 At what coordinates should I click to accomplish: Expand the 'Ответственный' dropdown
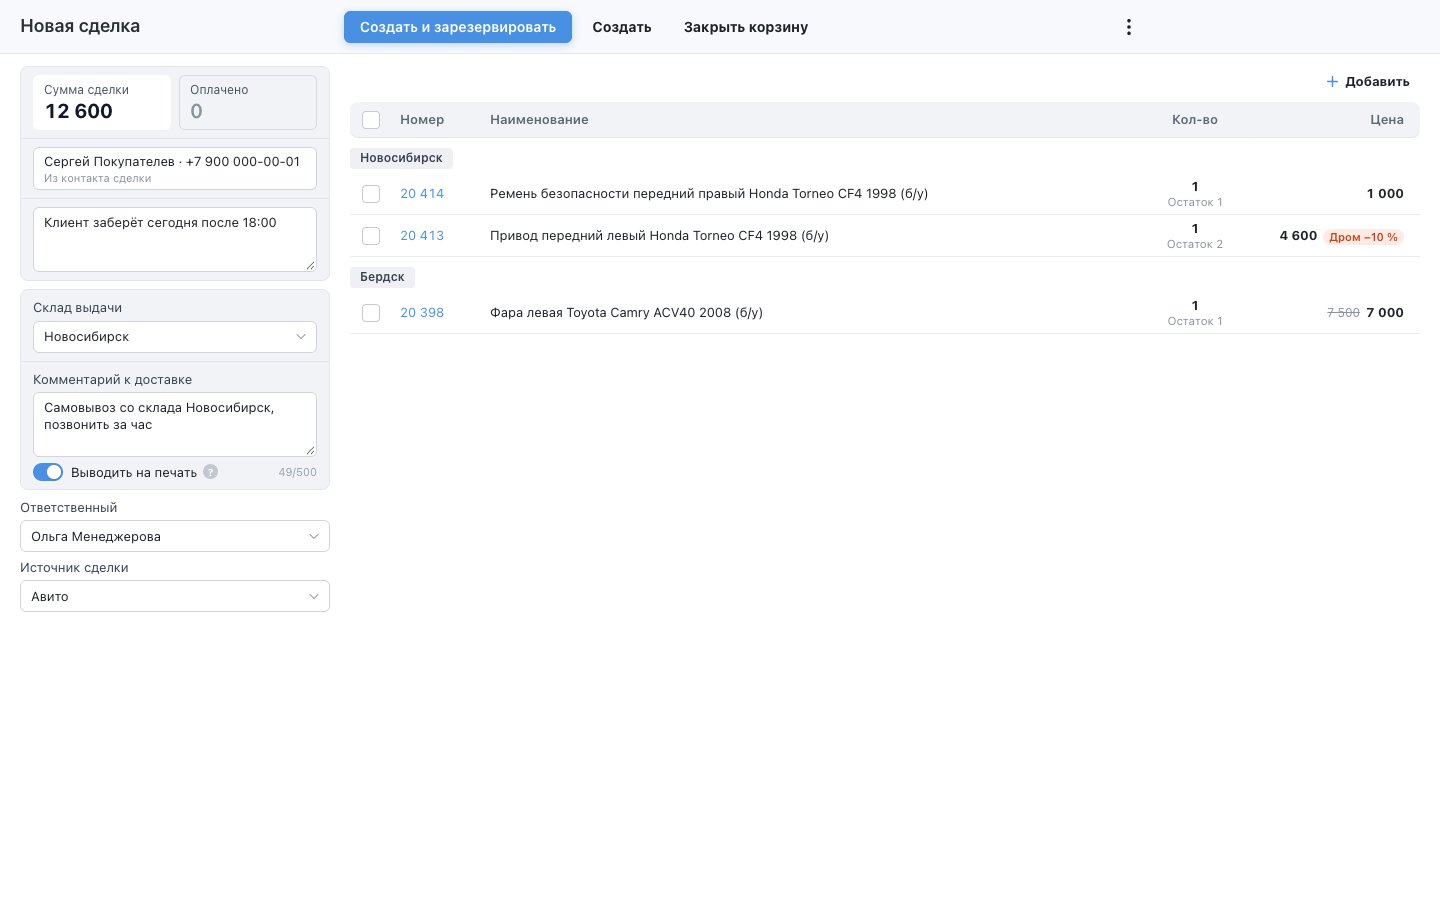tap(175, 536)
